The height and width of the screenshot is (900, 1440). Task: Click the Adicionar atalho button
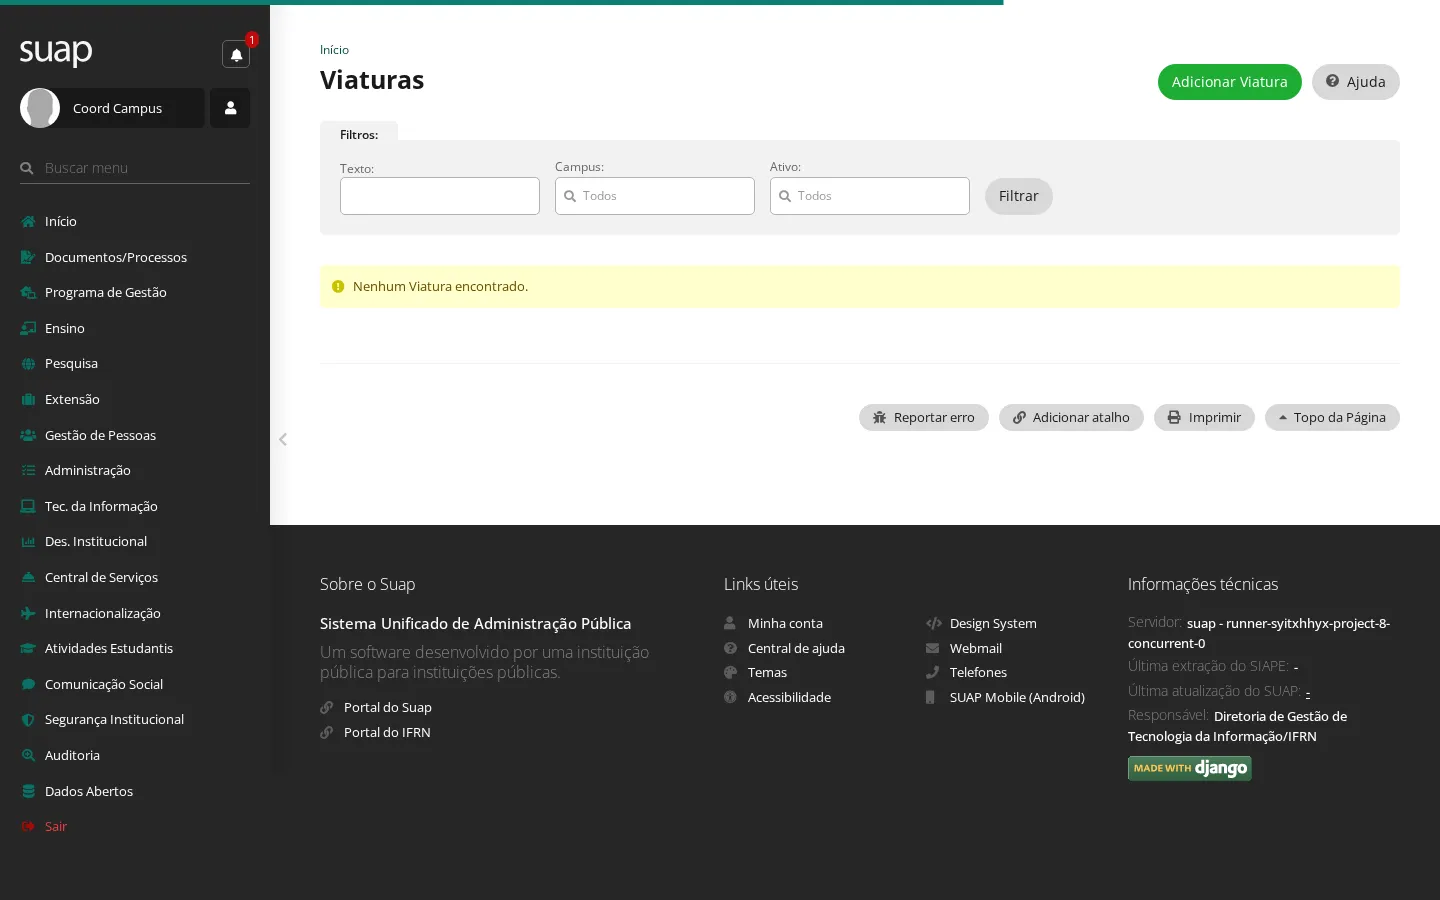[1071, 418]
